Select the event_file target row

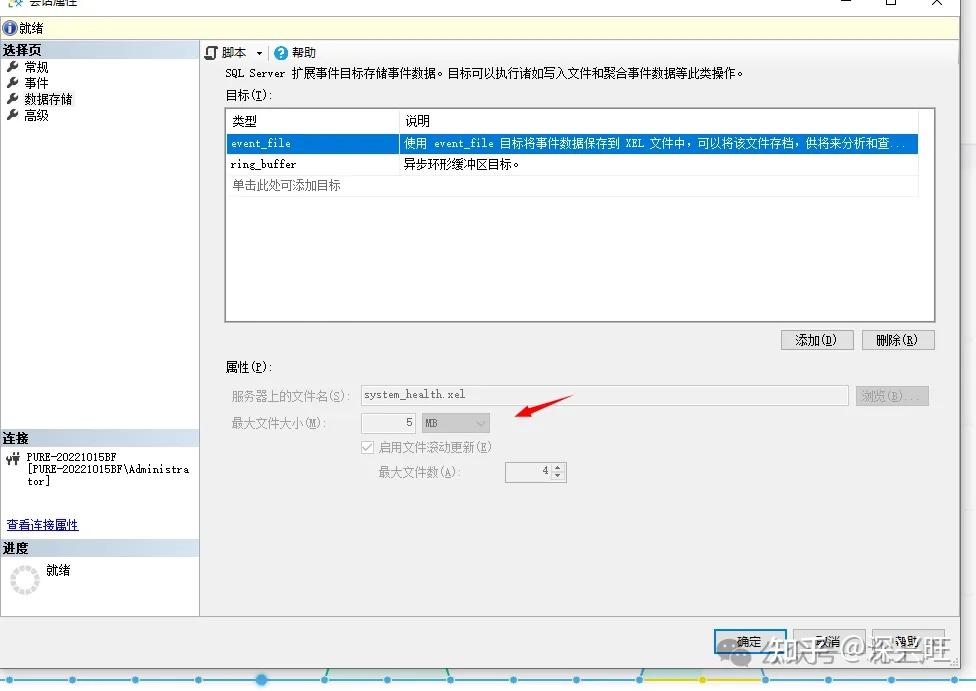coord(572,144)
